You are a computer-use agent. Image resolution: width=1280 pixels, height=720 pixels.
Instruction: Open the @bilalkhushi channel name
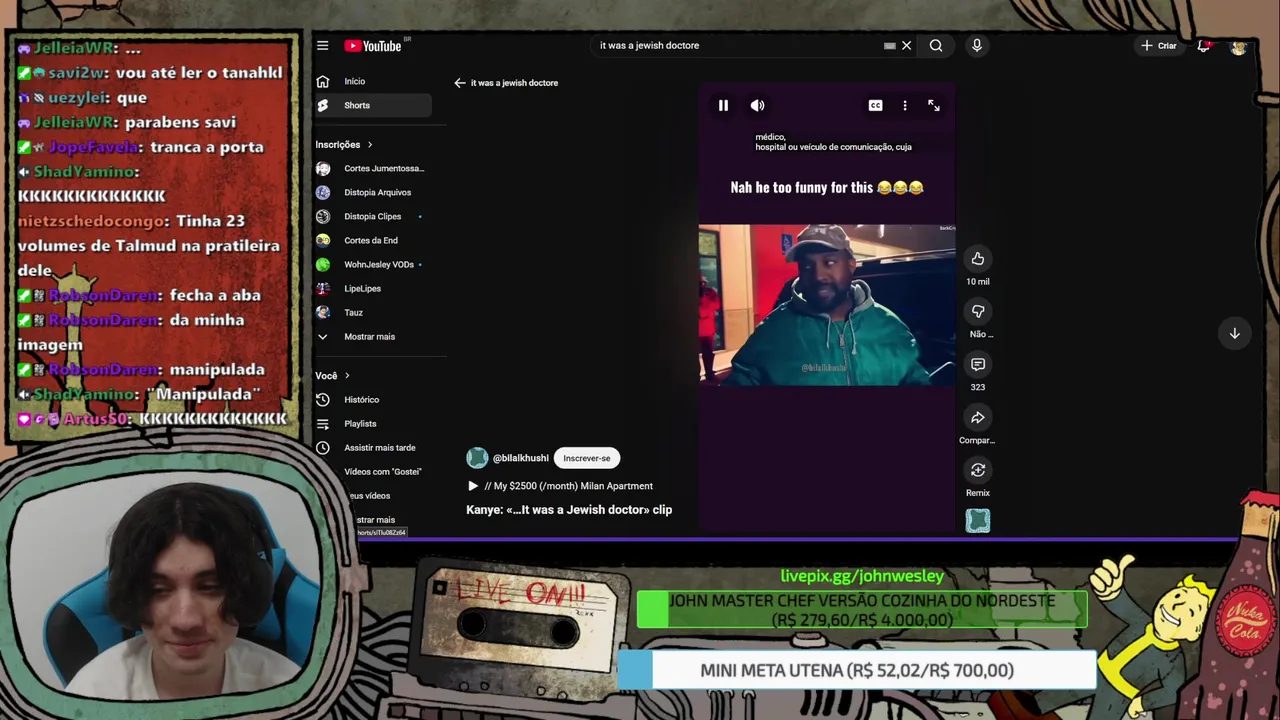520,458
